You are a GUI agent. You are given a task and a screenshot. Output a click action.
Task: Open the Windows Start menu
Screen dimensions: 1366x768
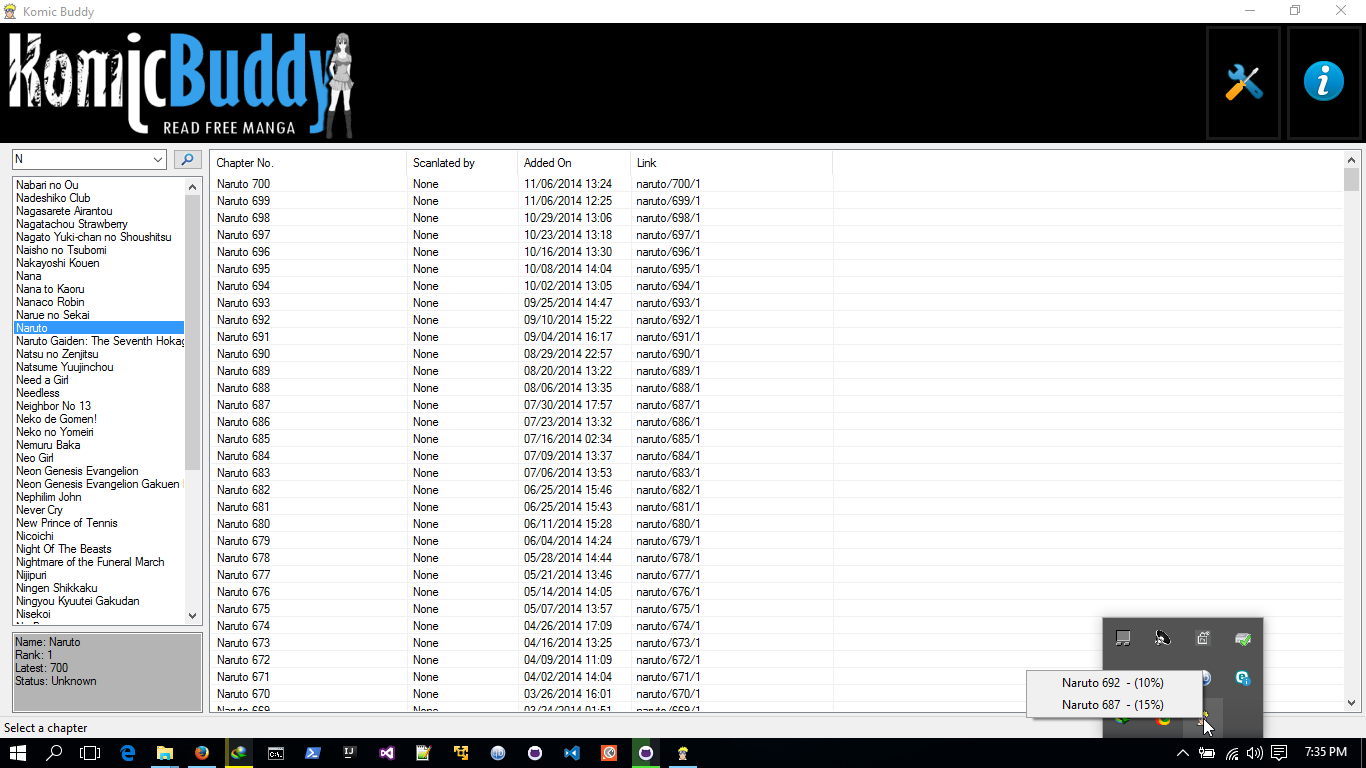pos(17,753)
